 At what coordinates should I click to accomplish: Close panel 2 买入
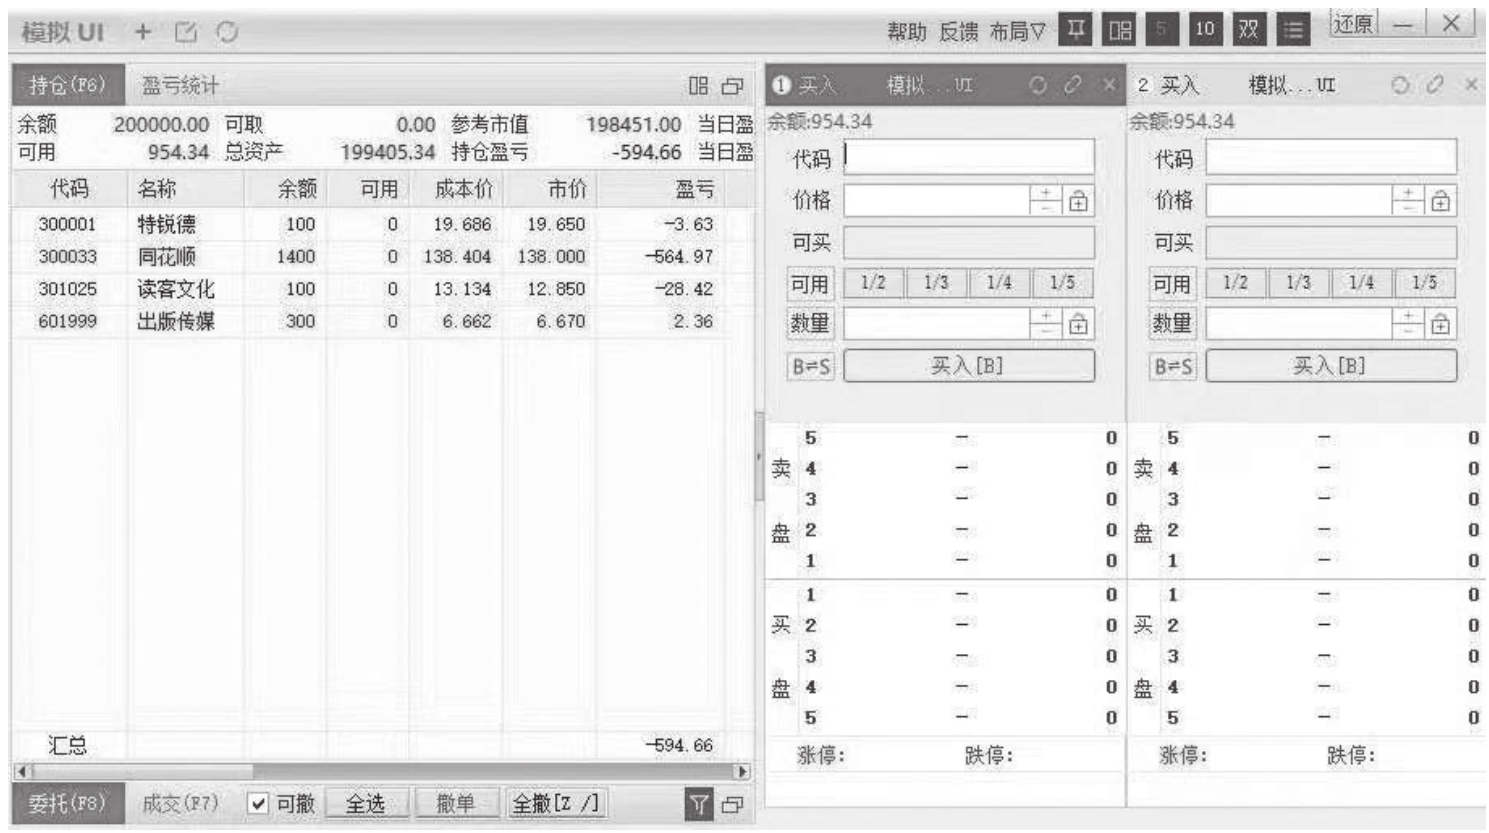(x=1471, y=85)
